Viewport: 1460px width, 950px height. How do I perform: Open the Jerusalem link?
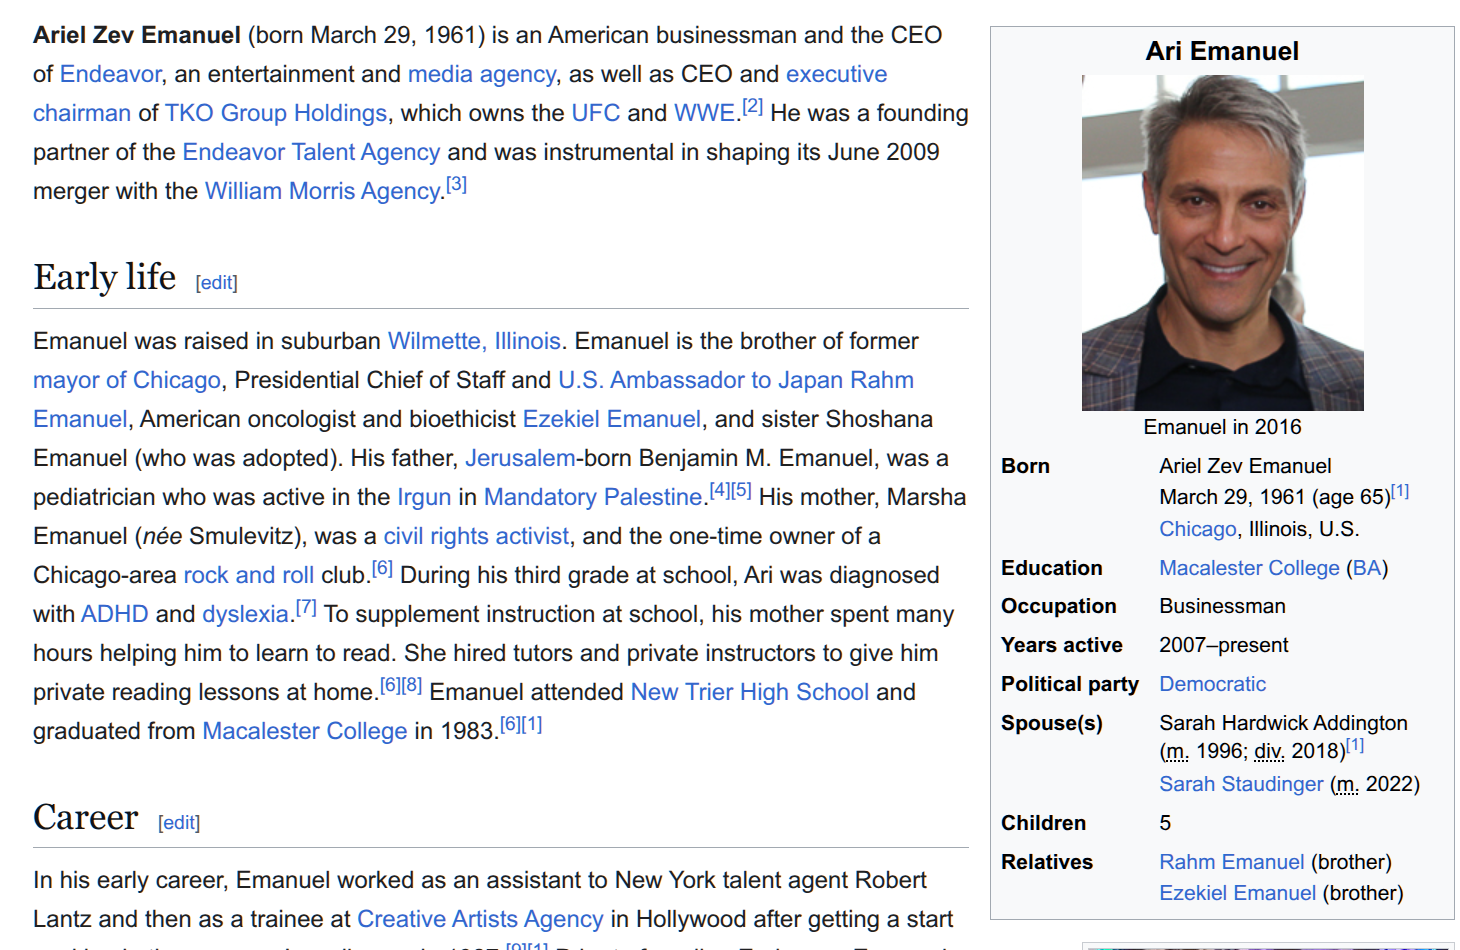tap(520, 458)
